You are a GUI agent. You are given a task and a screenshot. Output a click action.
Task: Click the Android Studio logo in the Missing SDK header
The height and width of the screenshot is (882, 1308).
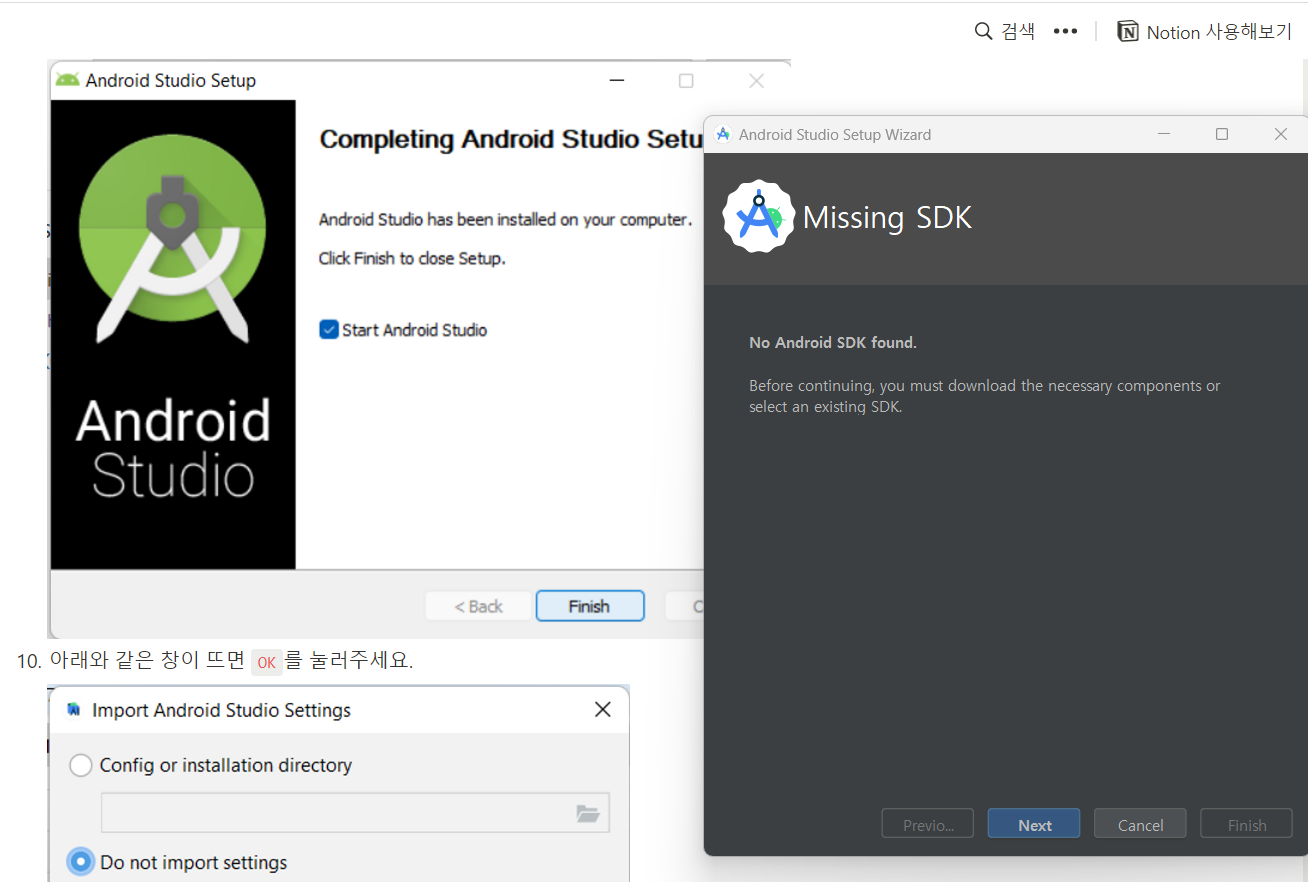[x=759, y=217]
